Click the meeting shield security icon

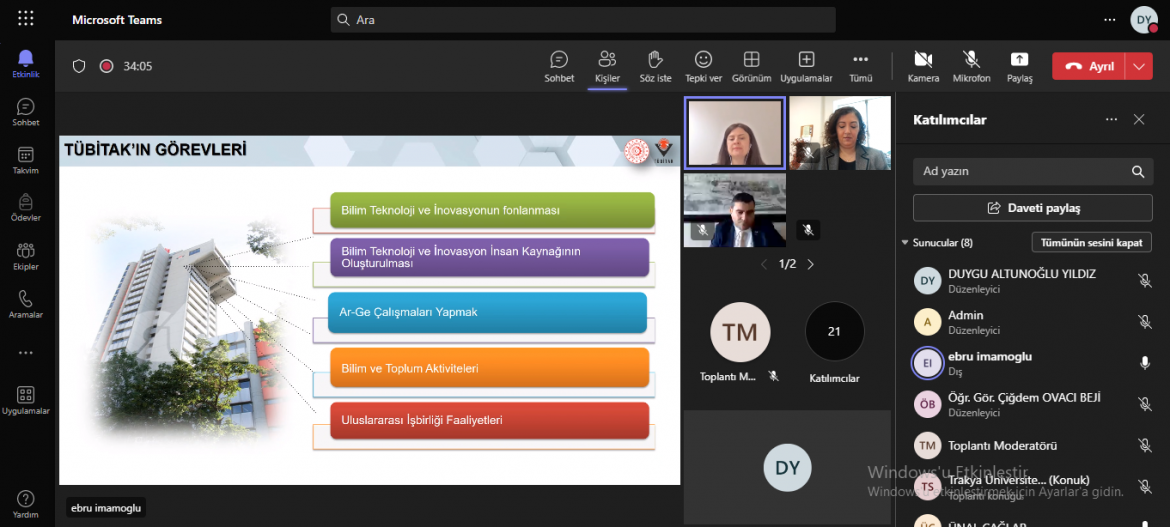(x=79, y=66)
